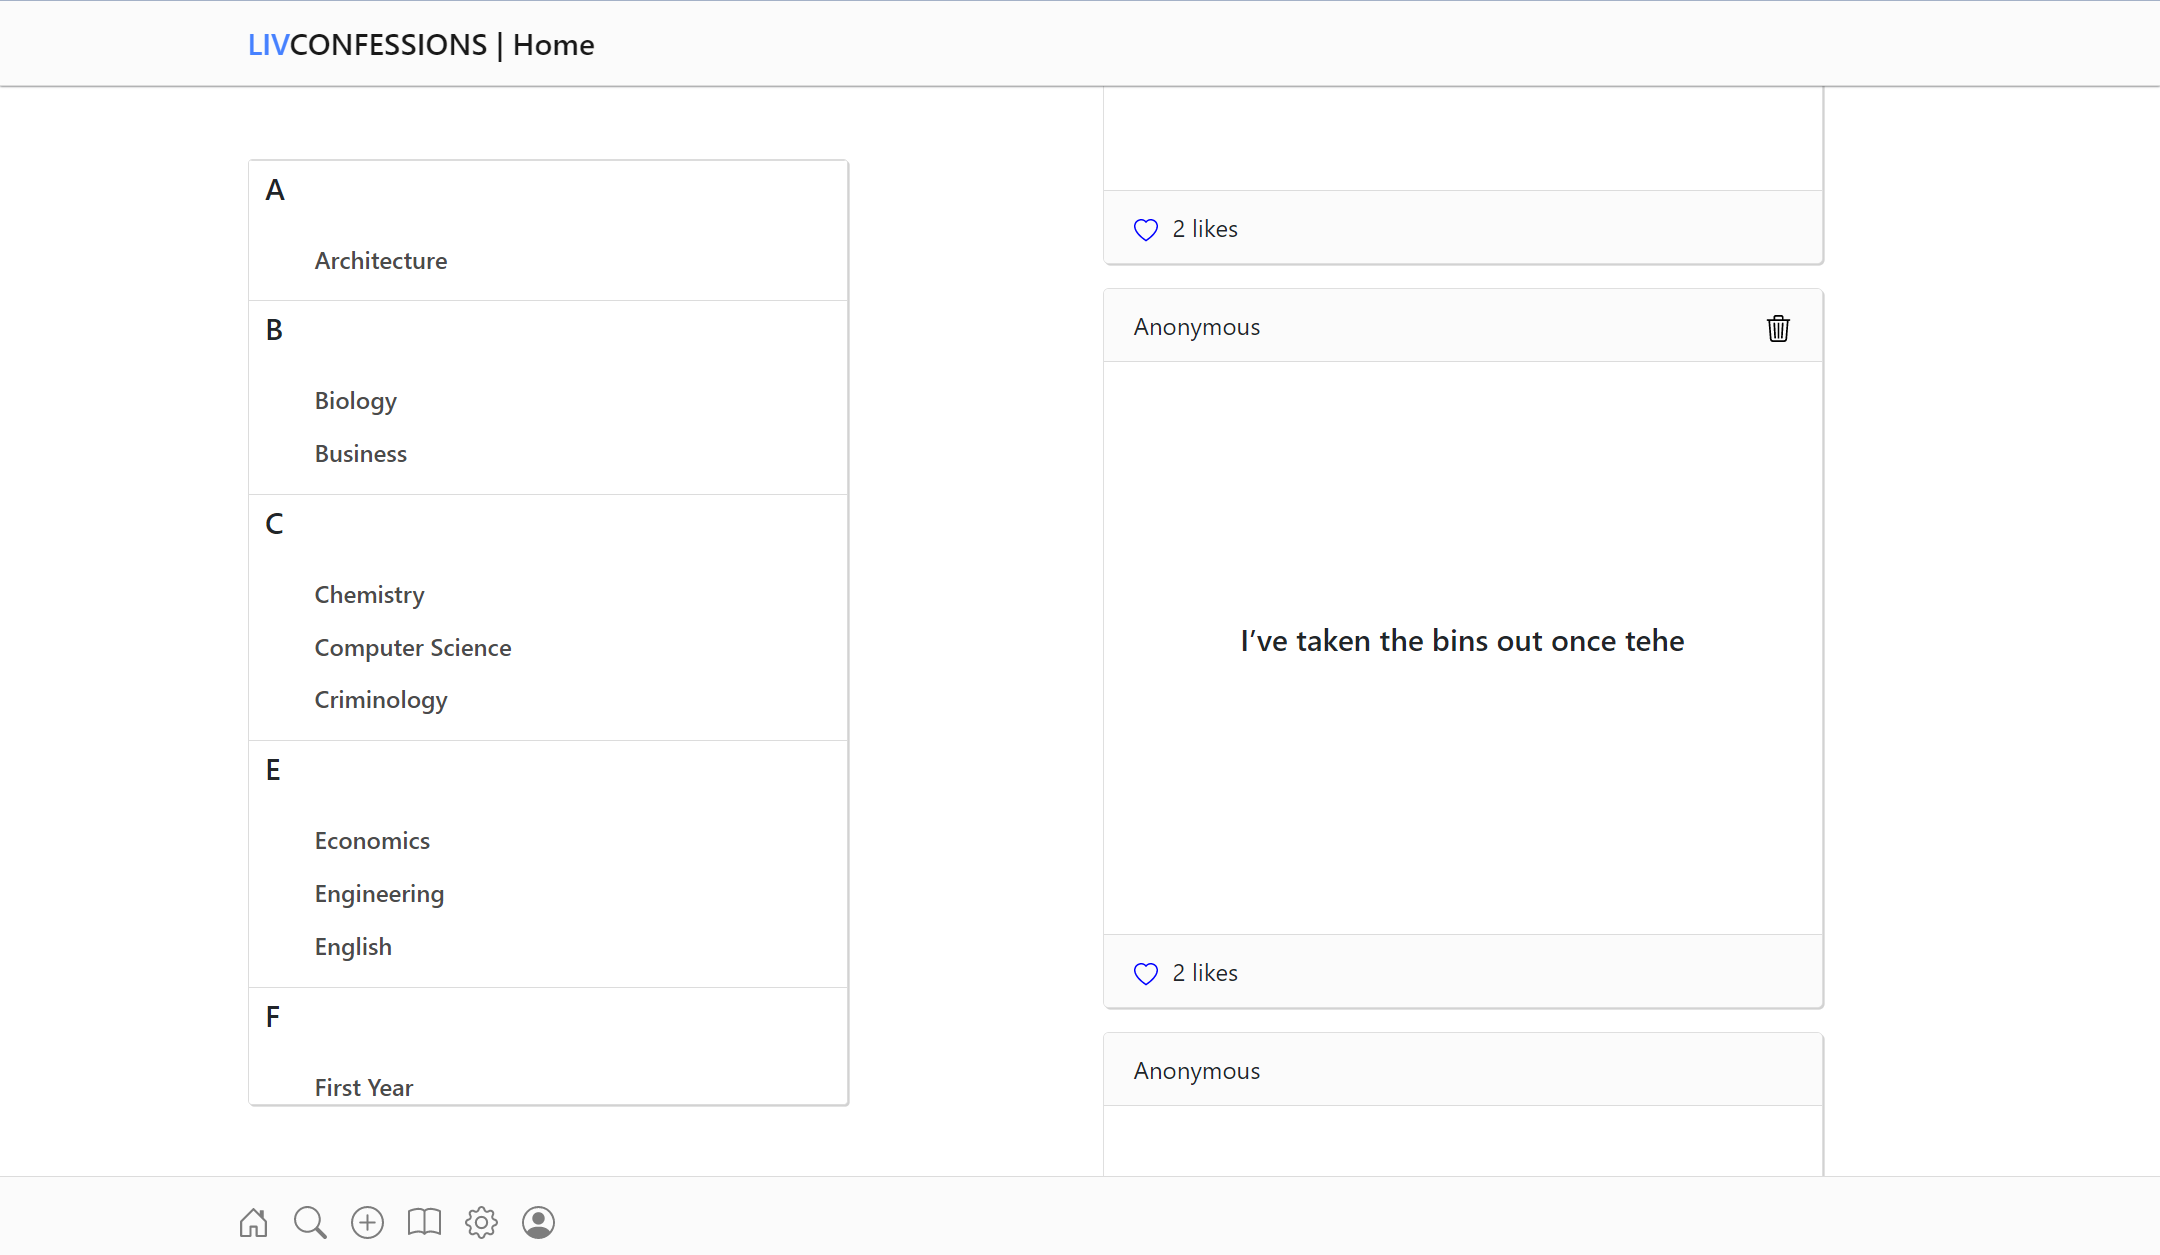Viewport: 2160px width, 1255px height.
Task: Select the Economics subject
Action: coord(371,840)
